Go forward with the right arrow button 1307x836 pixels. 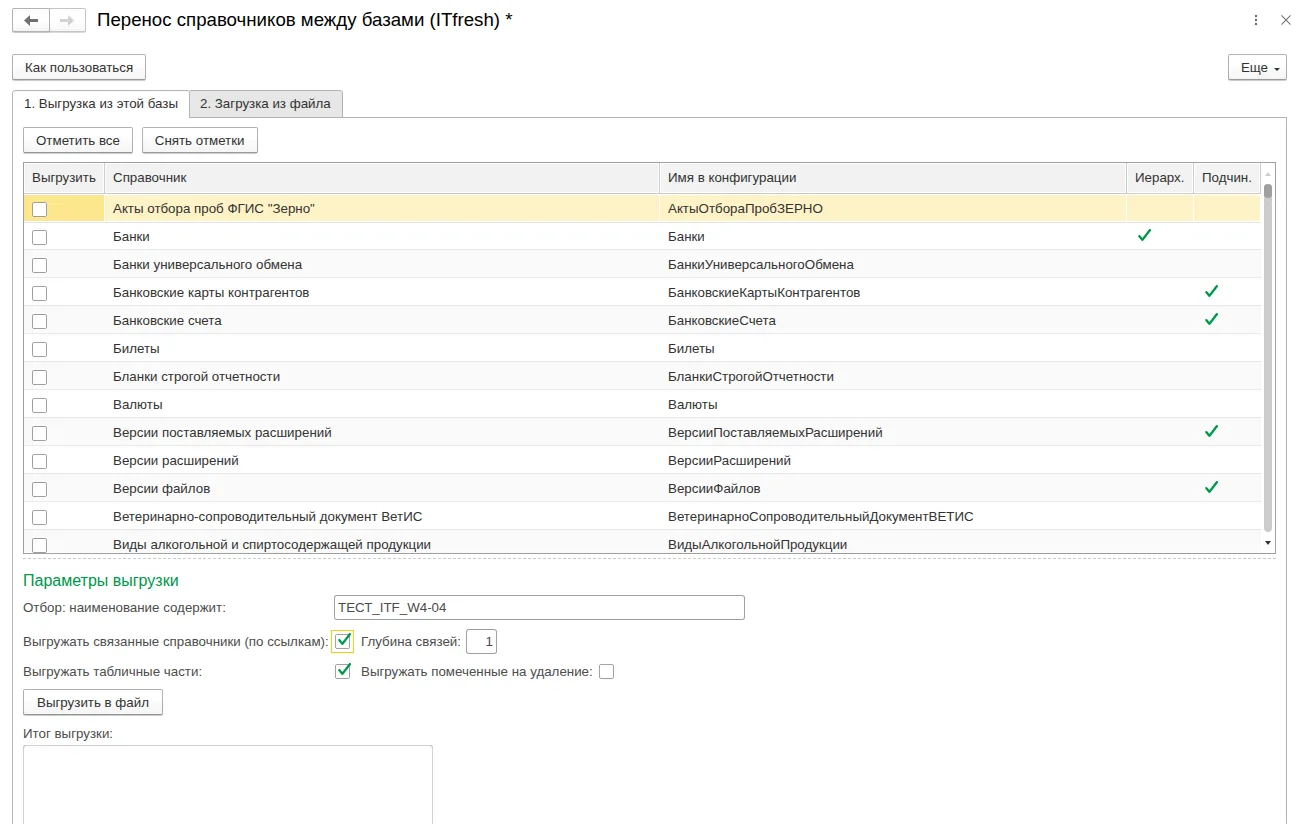[x=67, y=20]
